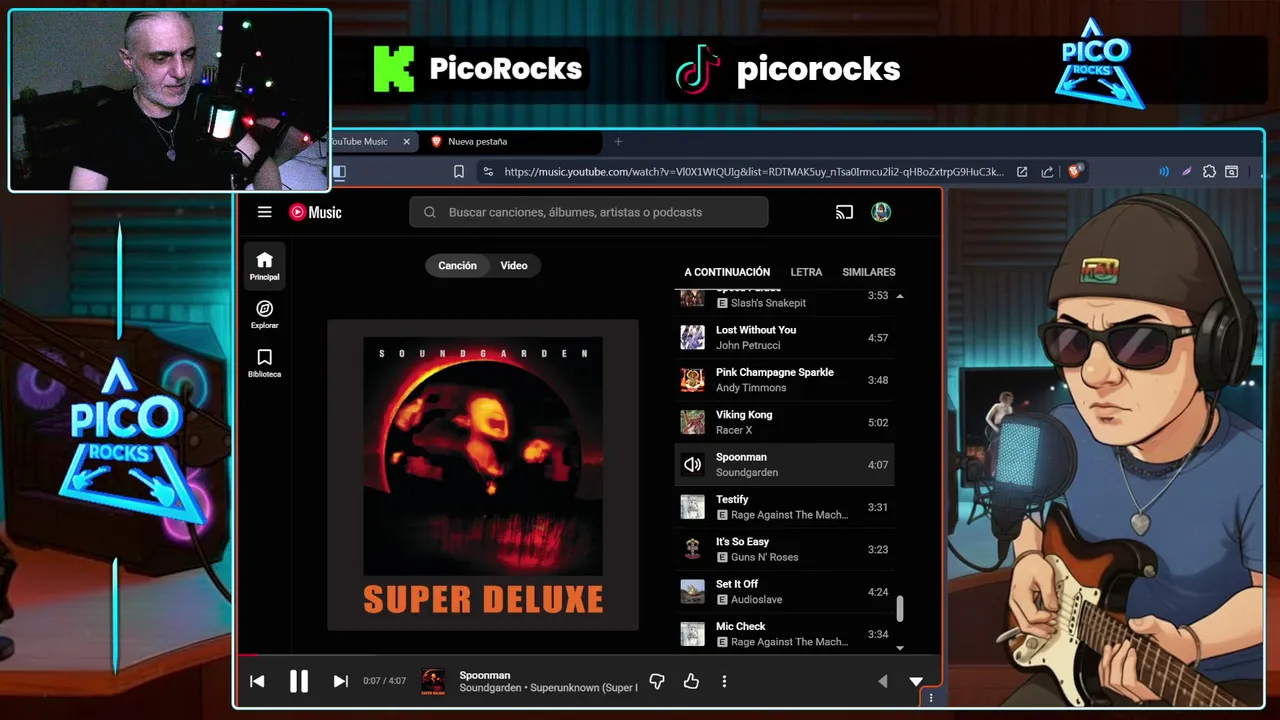Image resolution: width=1280 pixels, height=720 pixels.
Task: Select the playing Spoonman queue row
Action: pos(784,464)
